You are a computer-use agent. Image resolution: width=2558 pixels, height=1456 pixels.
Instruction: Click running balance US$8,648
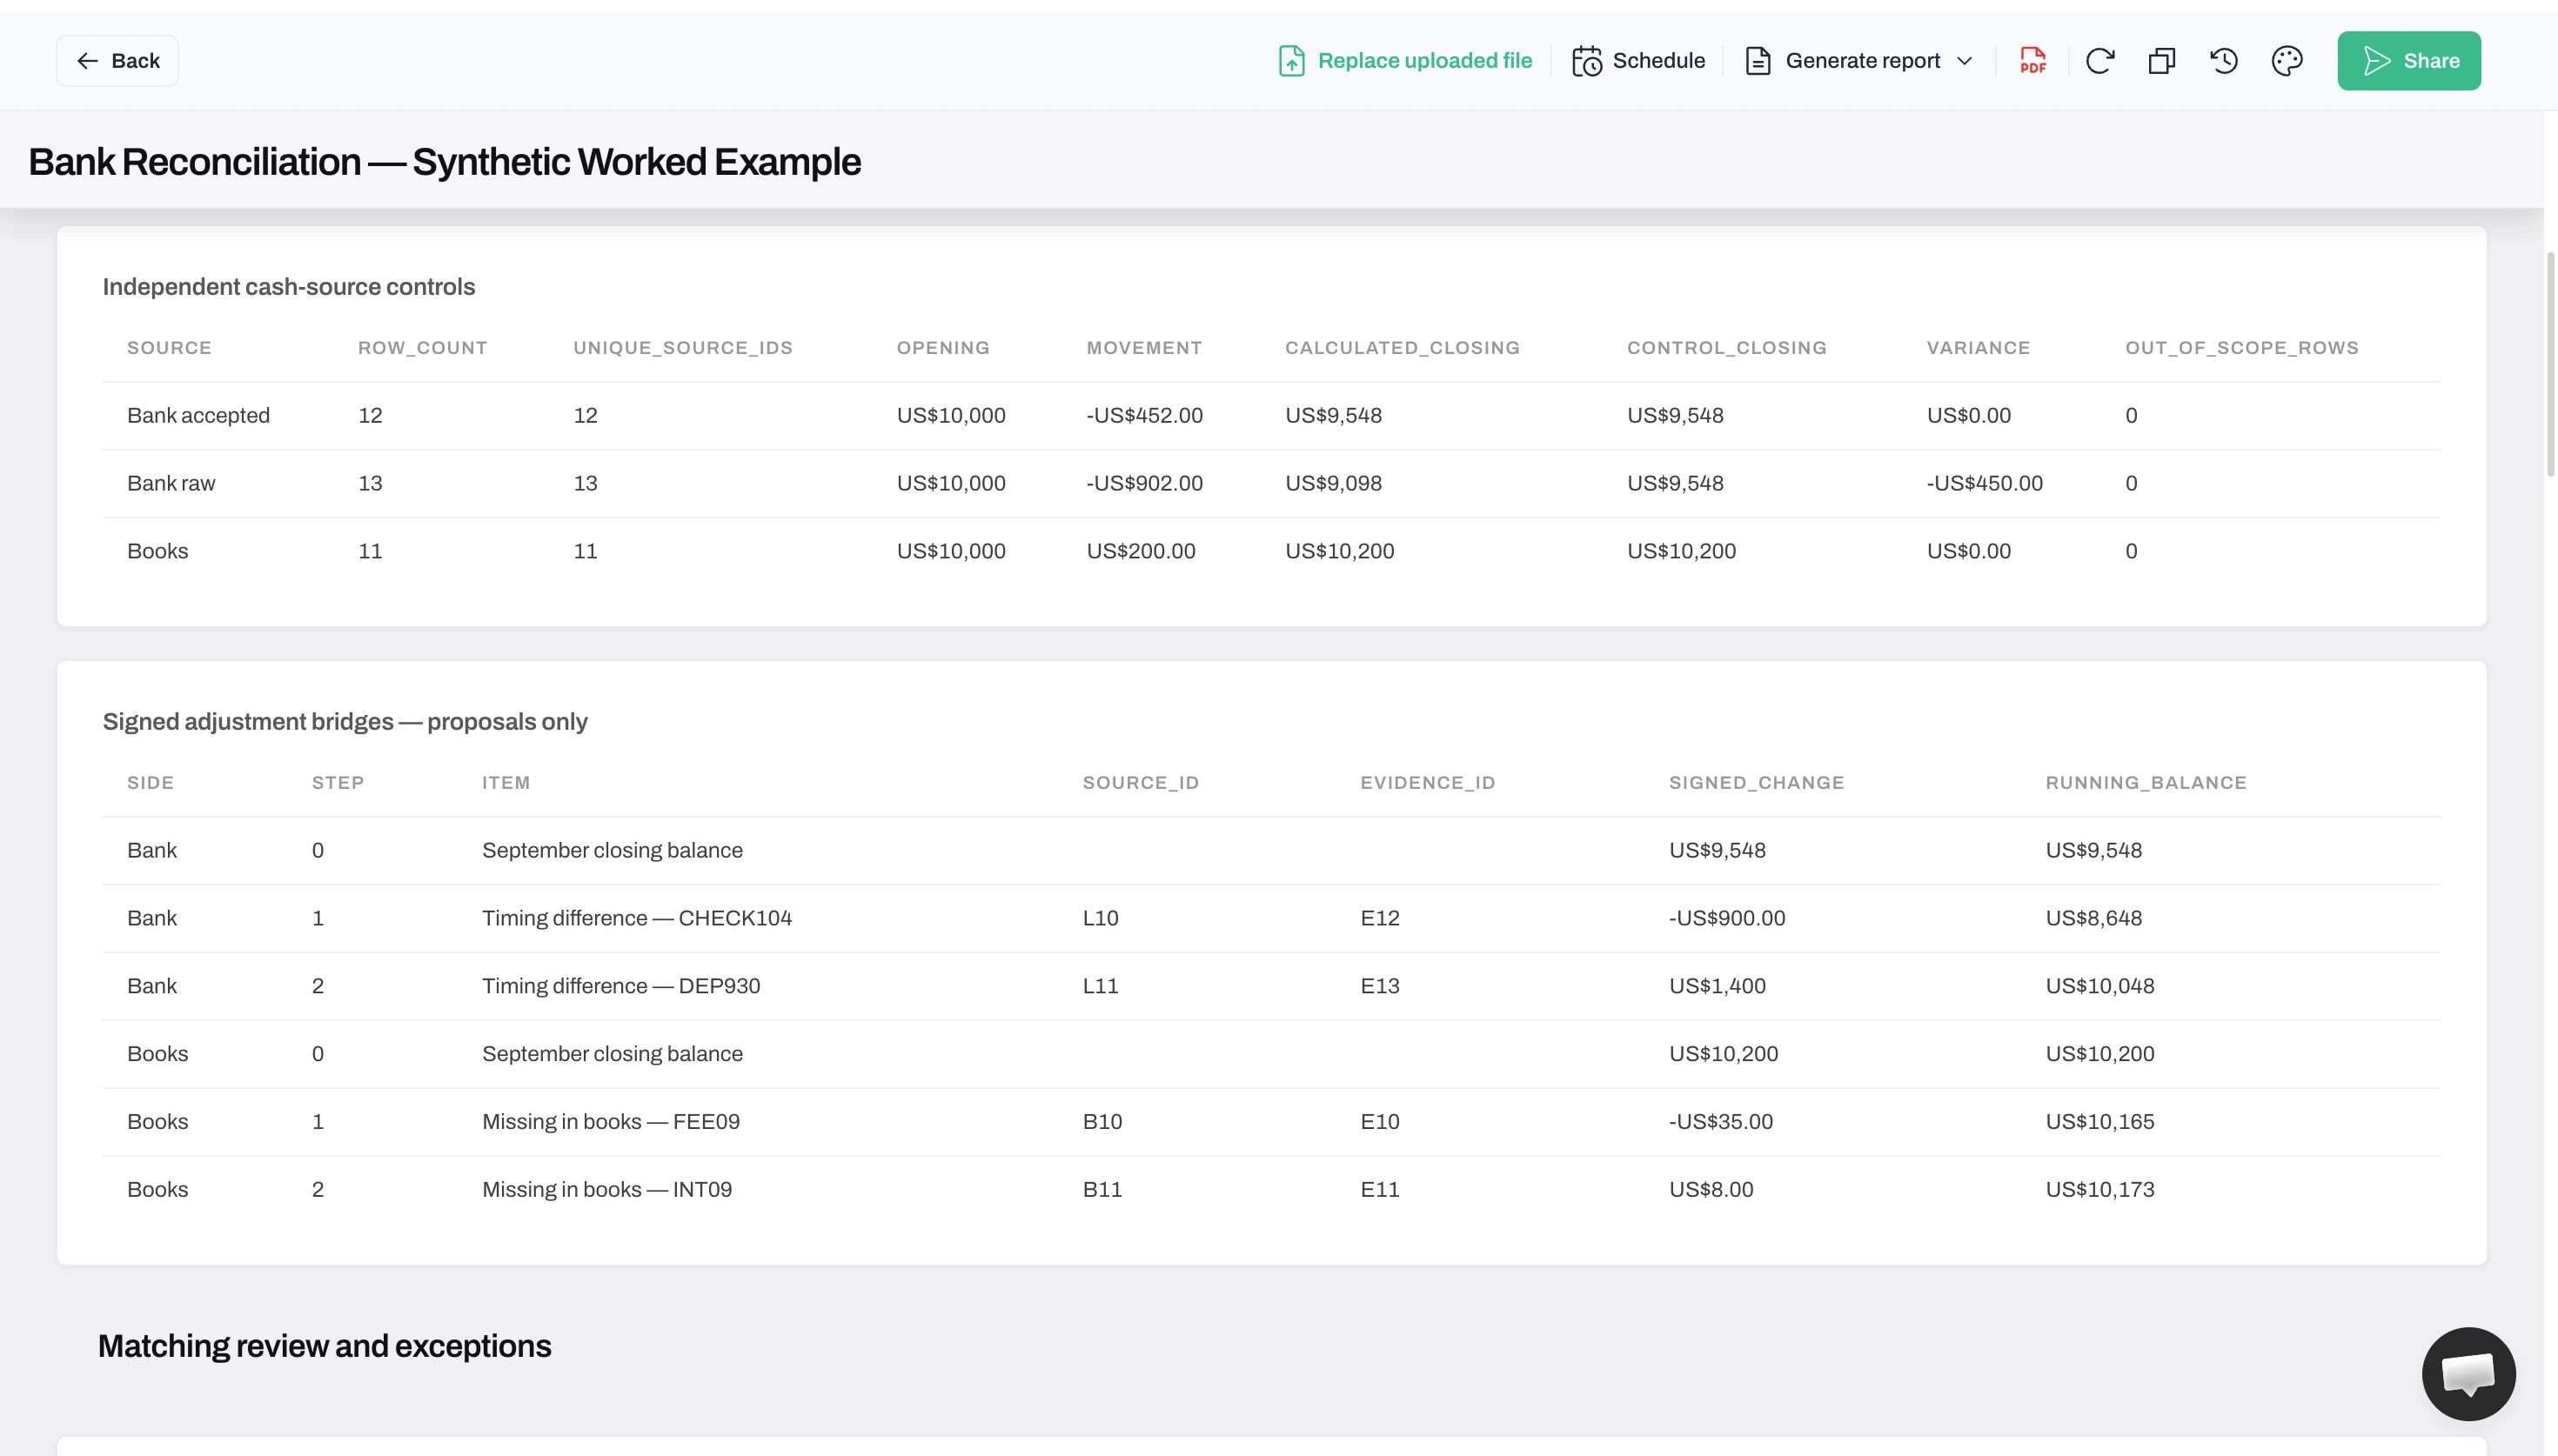pyautogui.click(x=2093, y=919)
